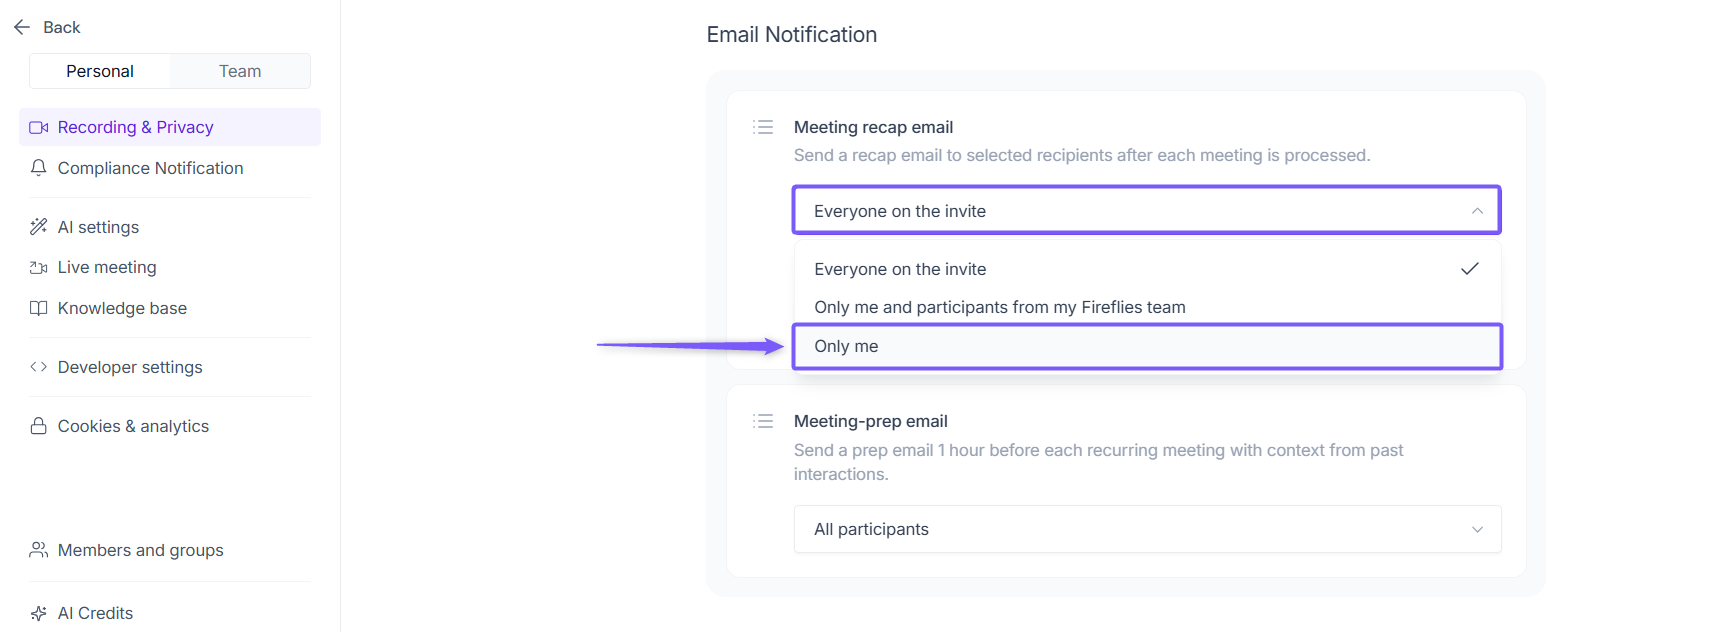Click the AI Credits sparkle icon
Image resolution: width=1710 pixels, height=632 pixels.
[39, 613]
